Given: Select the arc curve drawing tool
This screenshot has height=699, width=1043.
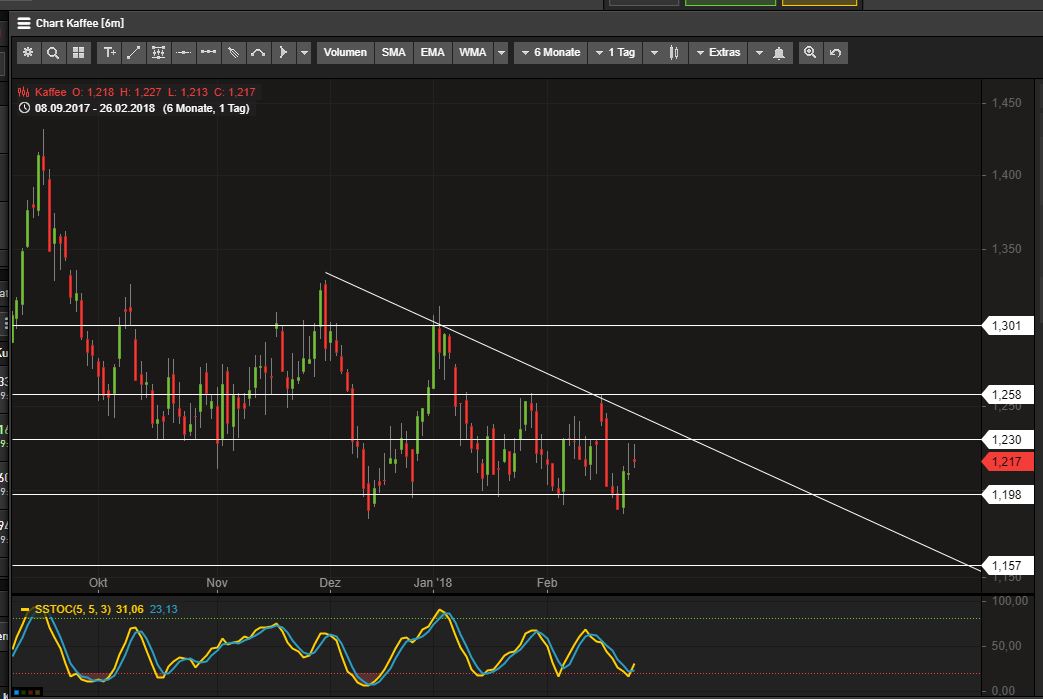Looking at the screenshot, I should [258, 52].
